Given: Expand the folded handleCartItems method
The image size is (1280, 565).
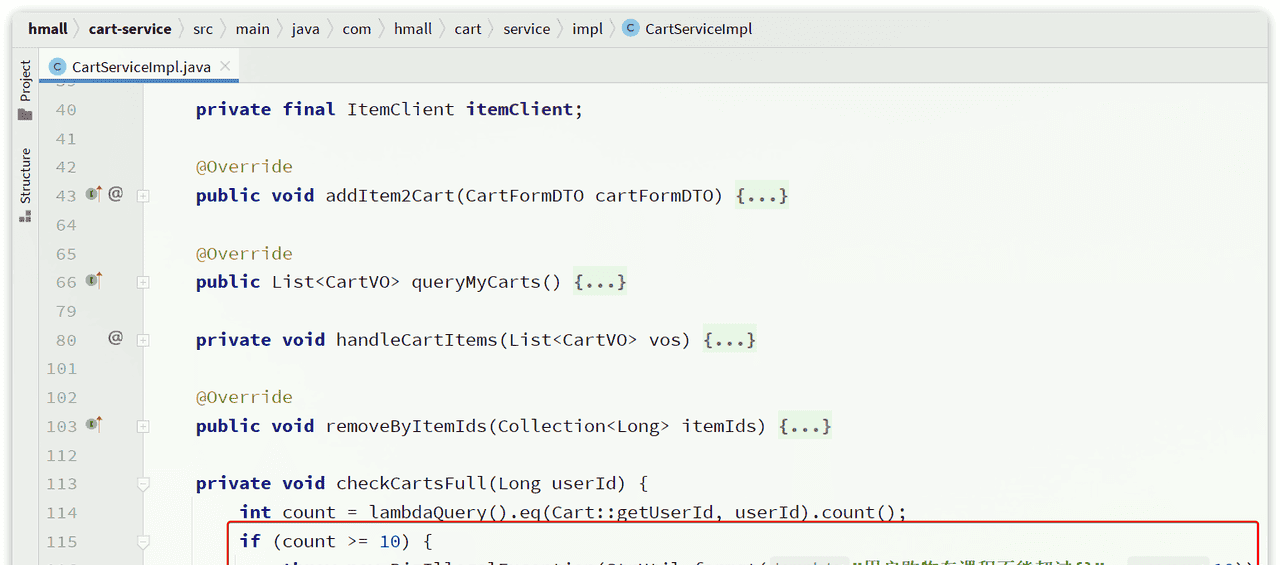Looking at the screenshot, I should coord(143,341).
